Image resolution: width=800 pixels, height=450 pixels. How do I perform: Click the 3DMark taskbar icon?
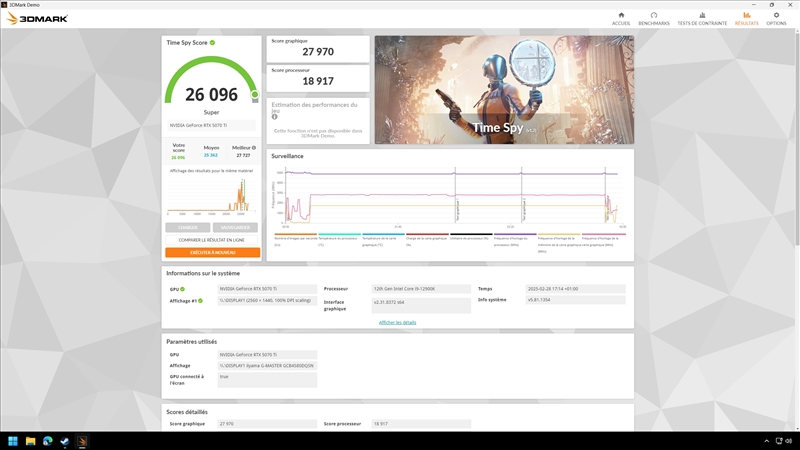click(x=82, y=441)
